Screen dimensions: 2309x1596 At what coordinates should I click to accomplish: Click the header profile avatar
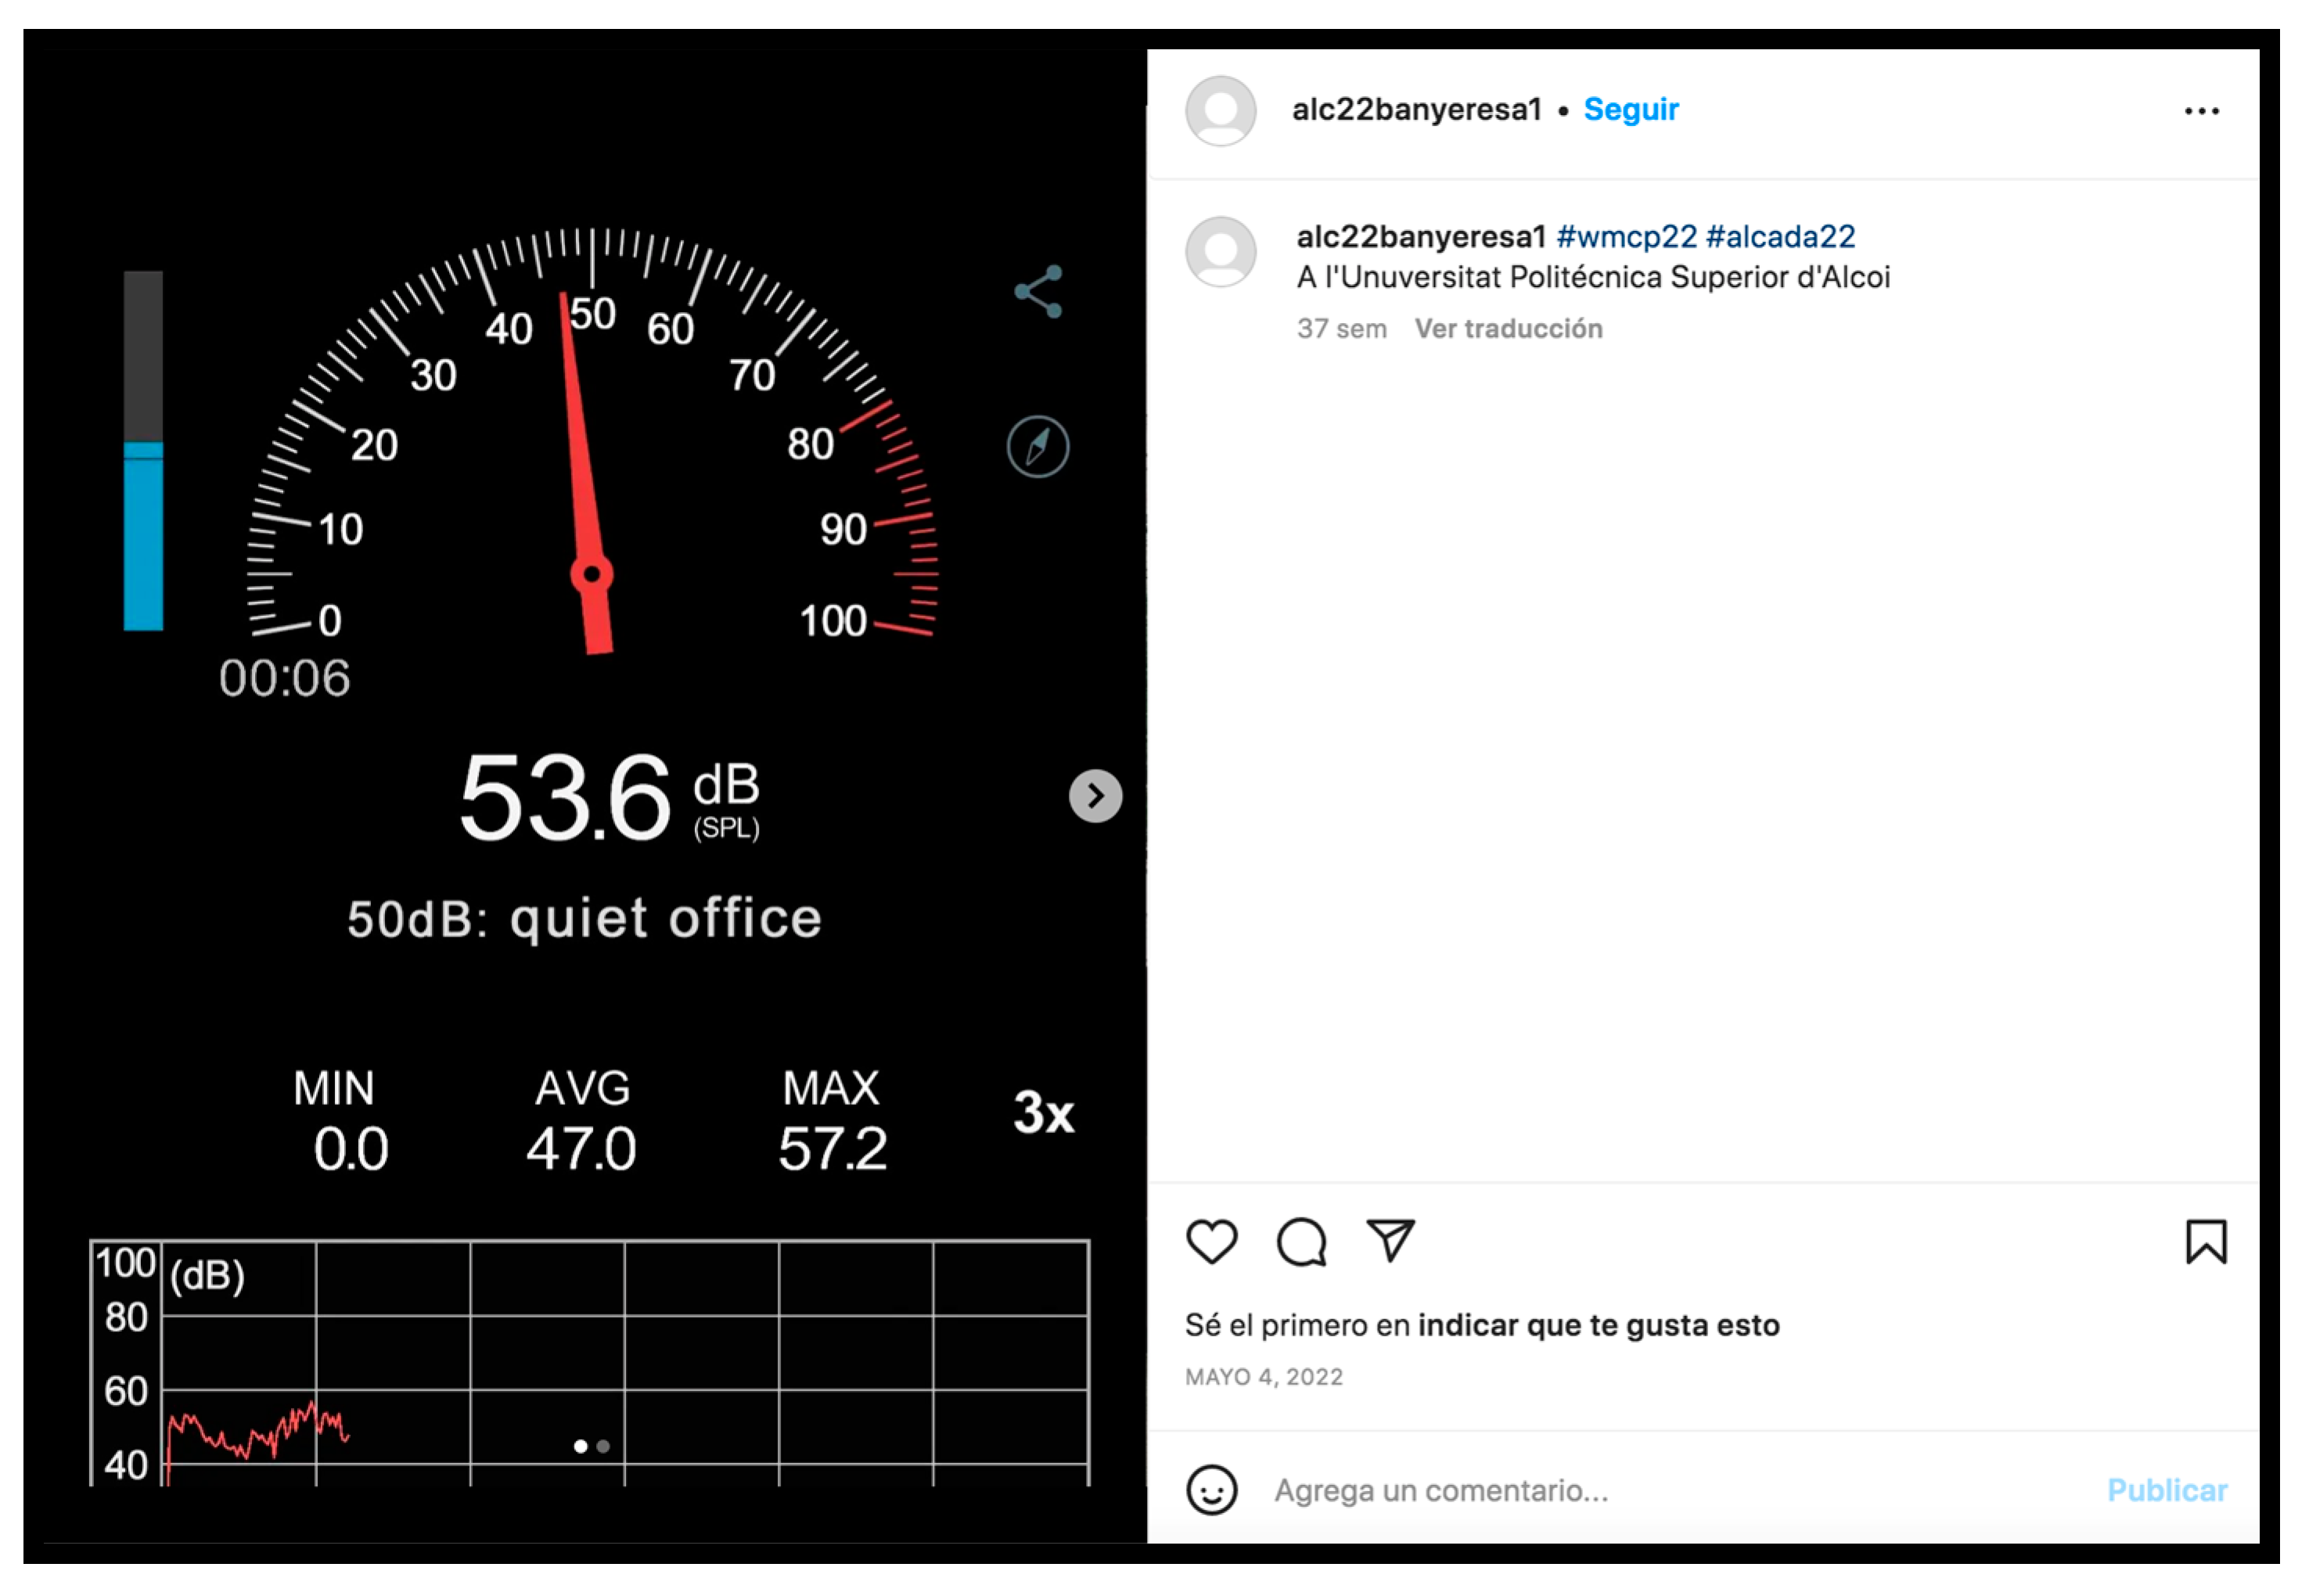tap(1221, 111)
